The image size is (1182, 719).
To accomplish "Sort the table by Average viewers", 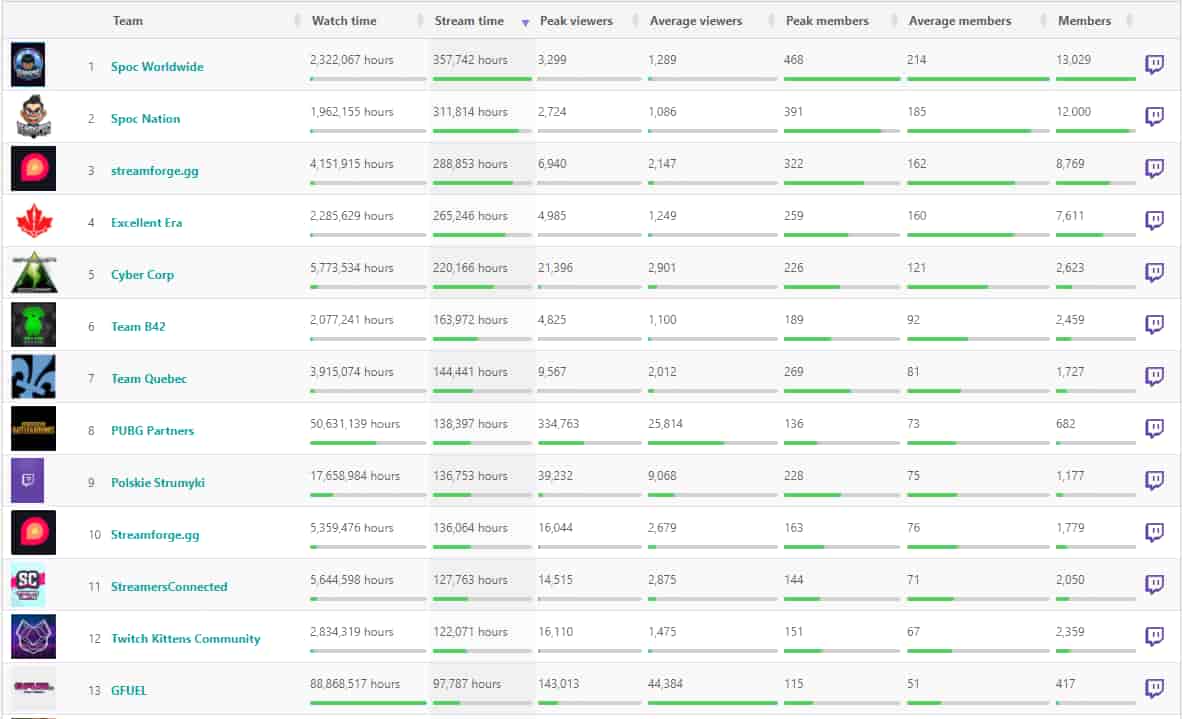I will point(696,21).
